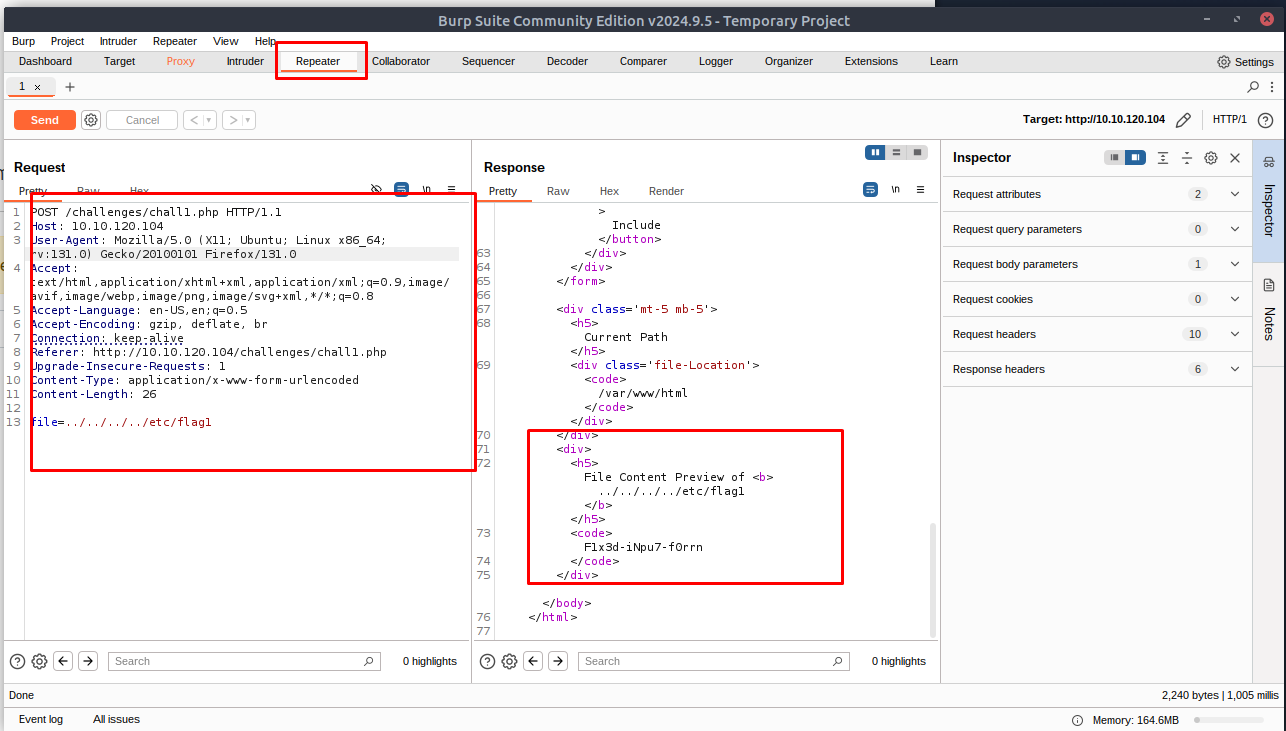Collapse all Inspector sections
Viewport: 1286px width, 731px height.
[x=1187, y=158]
